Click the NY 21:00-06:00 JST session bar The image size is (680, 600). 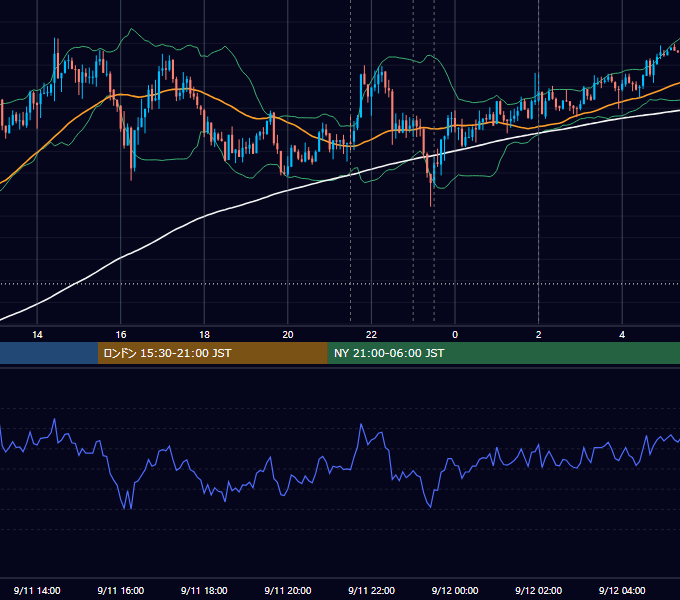(x=503, y=353)
